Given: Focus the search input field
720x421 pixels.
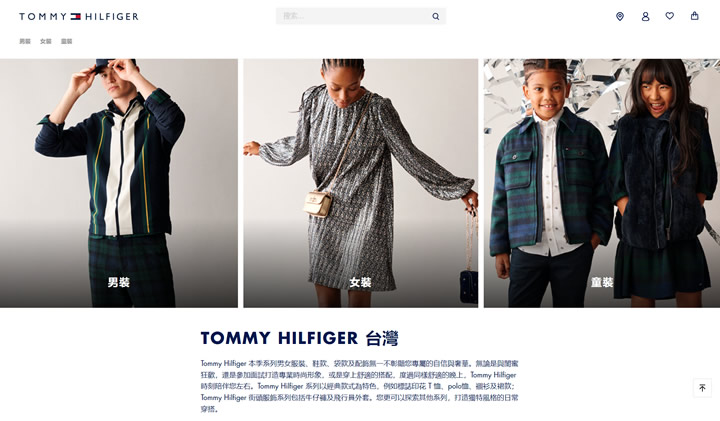Looking at the screenshot, I should tap(354, 16).
